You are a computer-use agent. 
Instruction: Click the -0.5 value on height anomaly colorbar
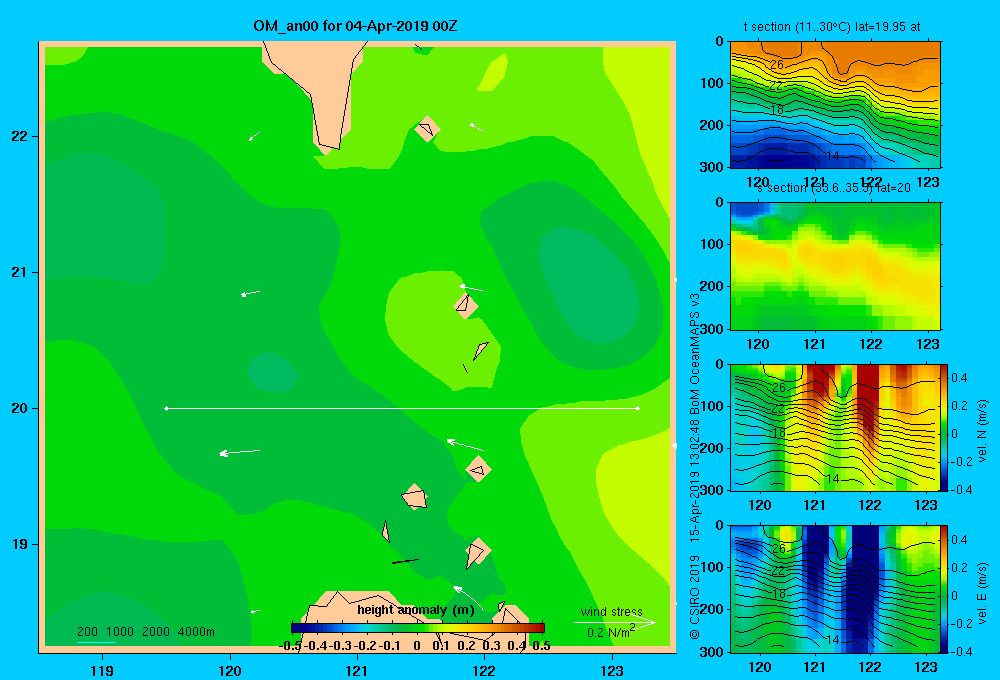pyautogui.click(x=290, y=646)
